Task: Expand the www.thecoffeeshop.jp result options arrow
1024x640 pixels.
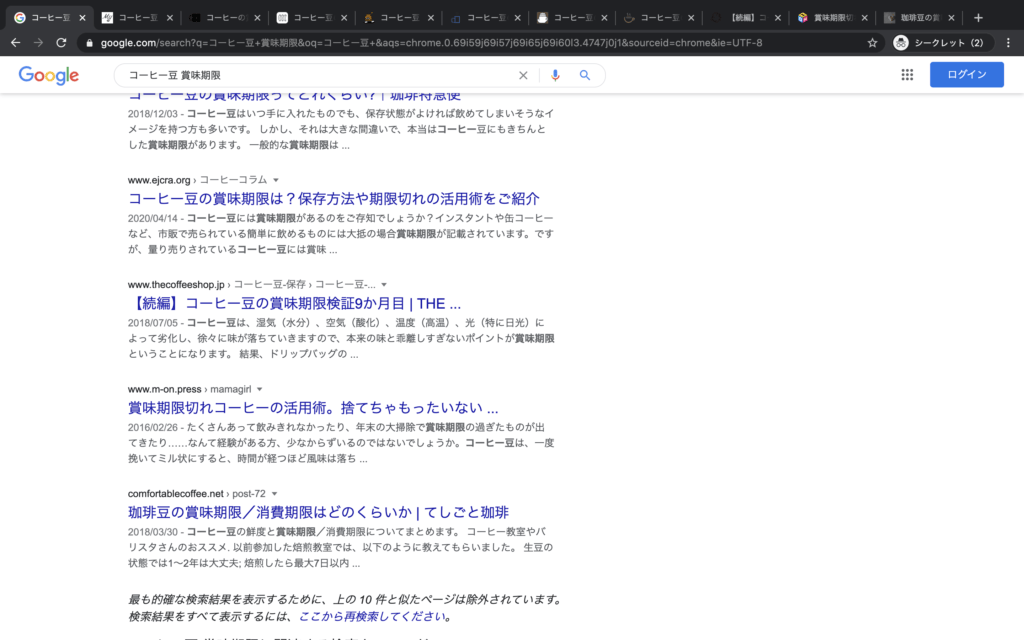Action: point(384,285)
